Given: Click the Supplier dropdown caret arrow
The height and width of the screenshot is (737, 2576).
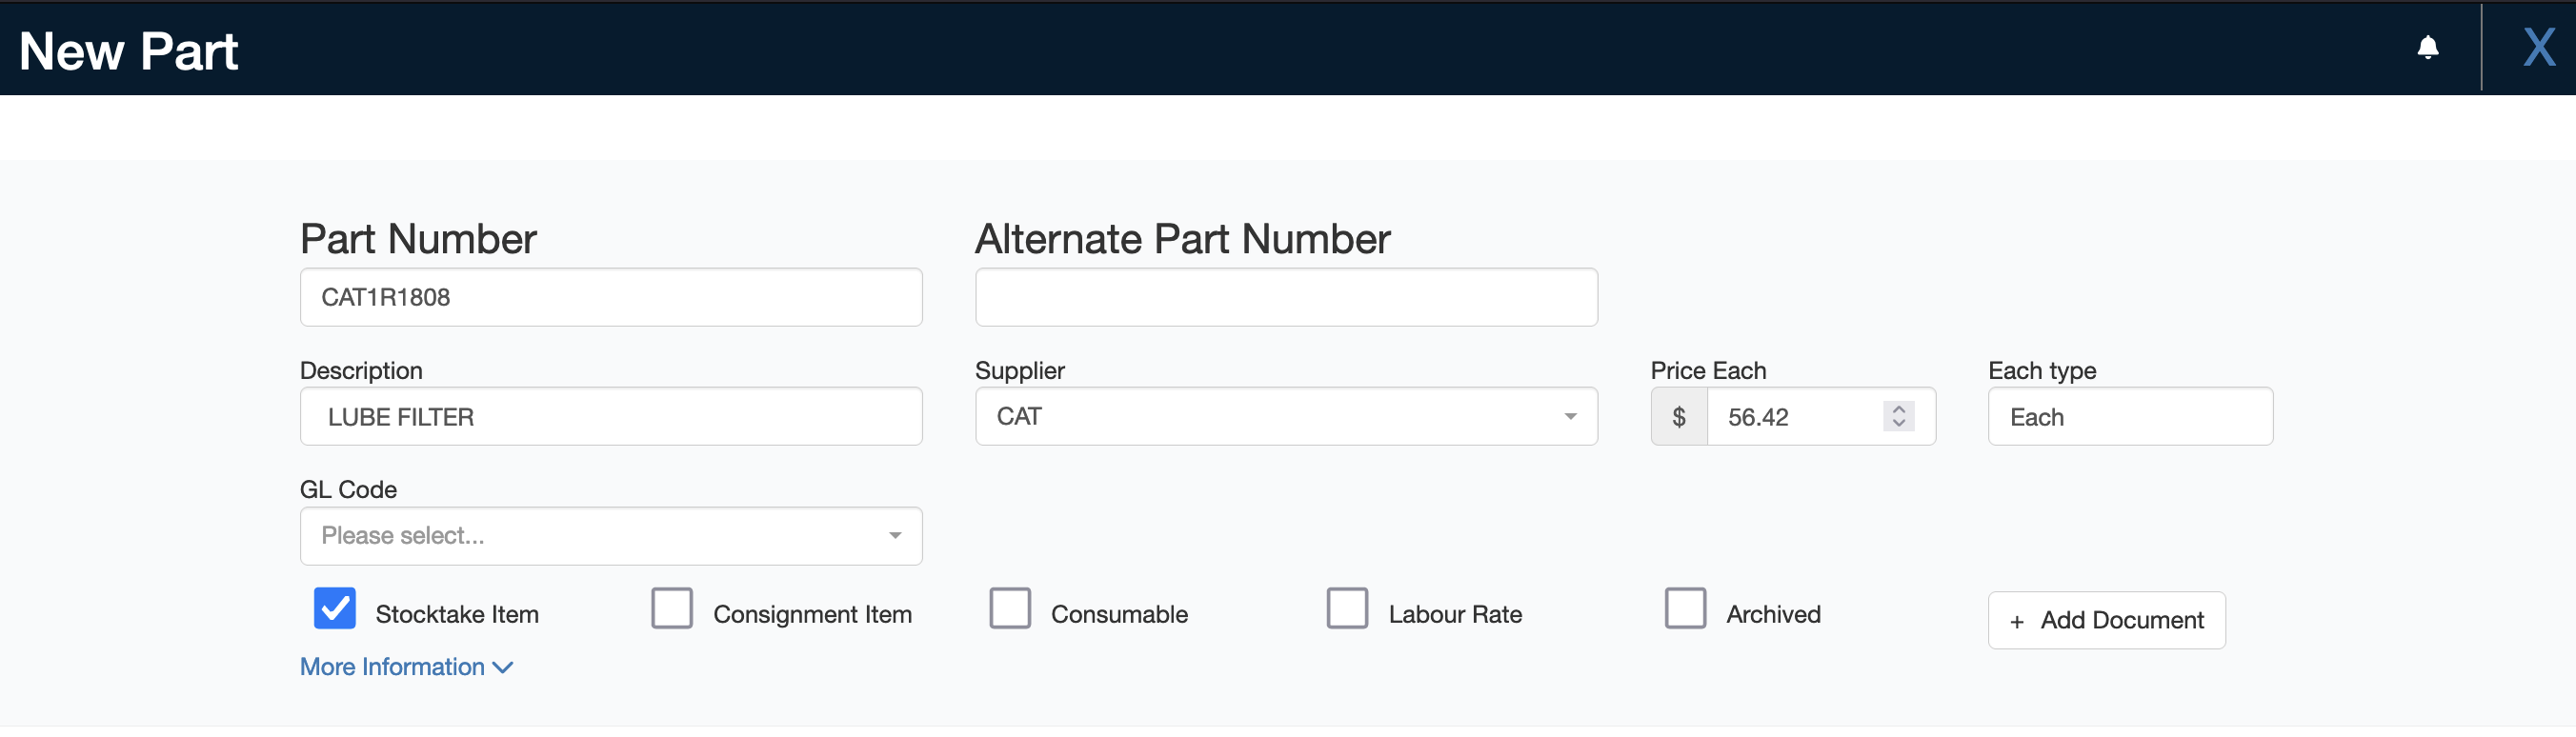Looking at the screenshot, I should click(x=1570, y=417).
